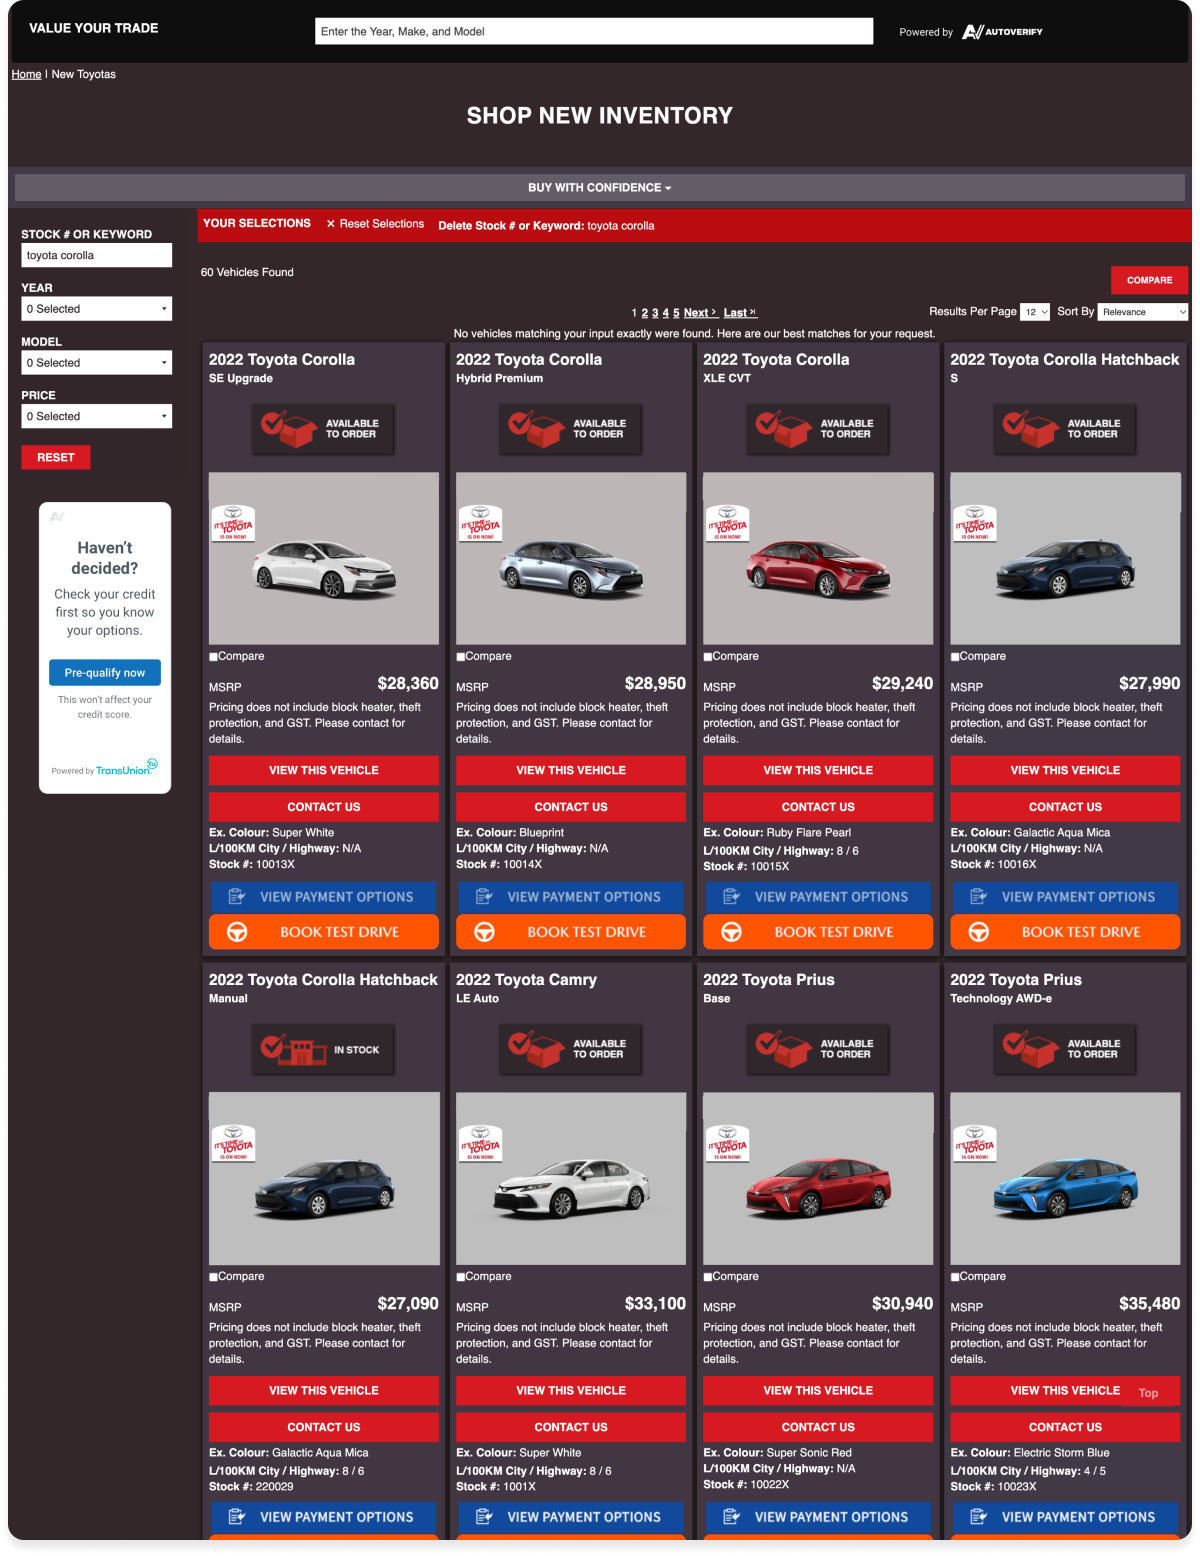The height and width of the screenshot is (1556, 1200).
Task: Tick Compare checkbox for Corolla Hatchback Manual
Action: coord(213,1277)
